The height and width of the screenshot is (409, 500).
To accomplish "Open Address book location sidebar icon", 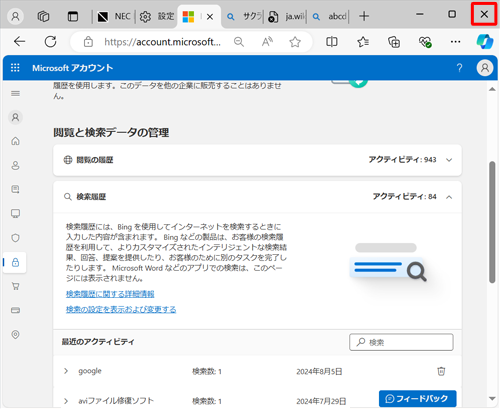I will coord(15,334).
